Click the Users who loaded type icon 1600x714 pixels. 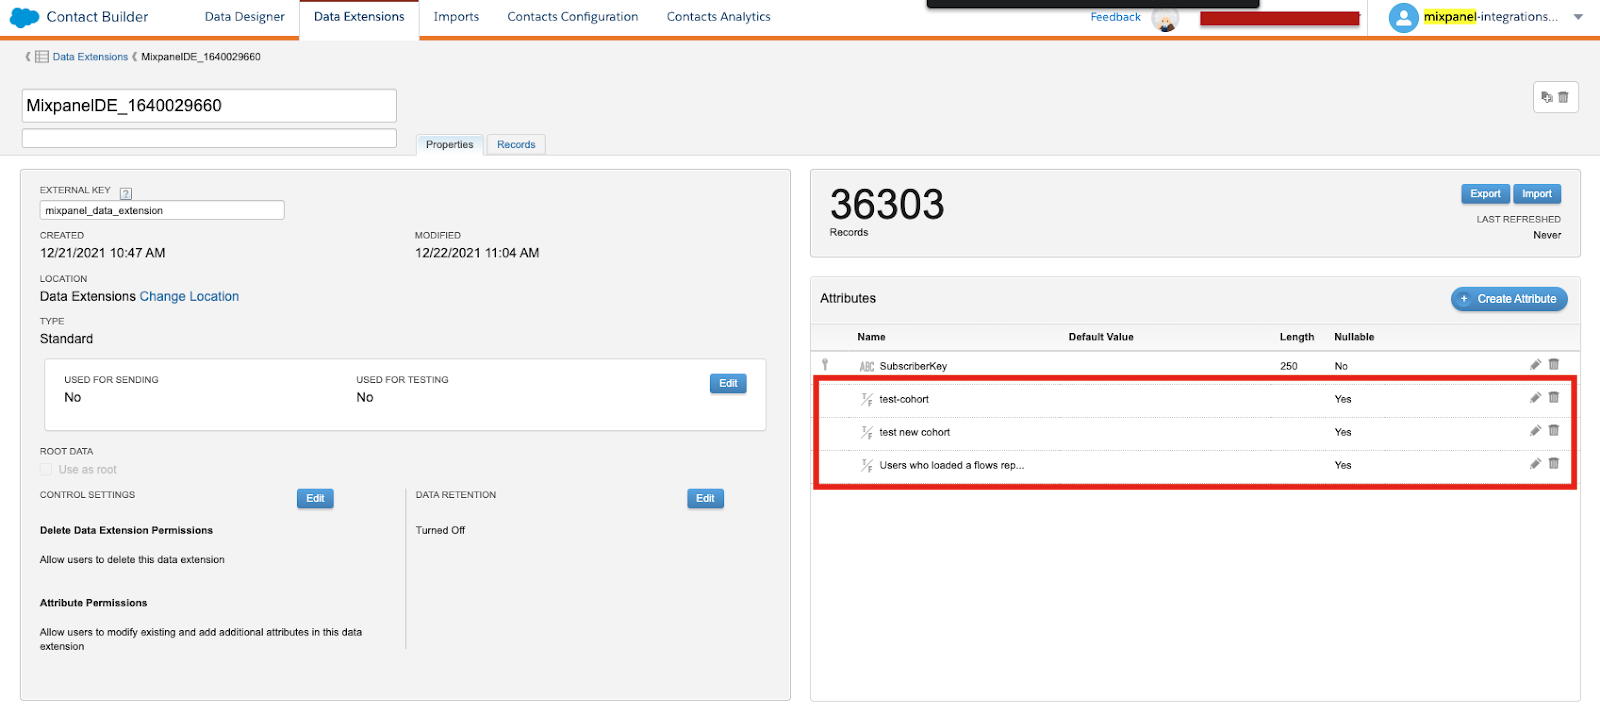pos(867,465)
